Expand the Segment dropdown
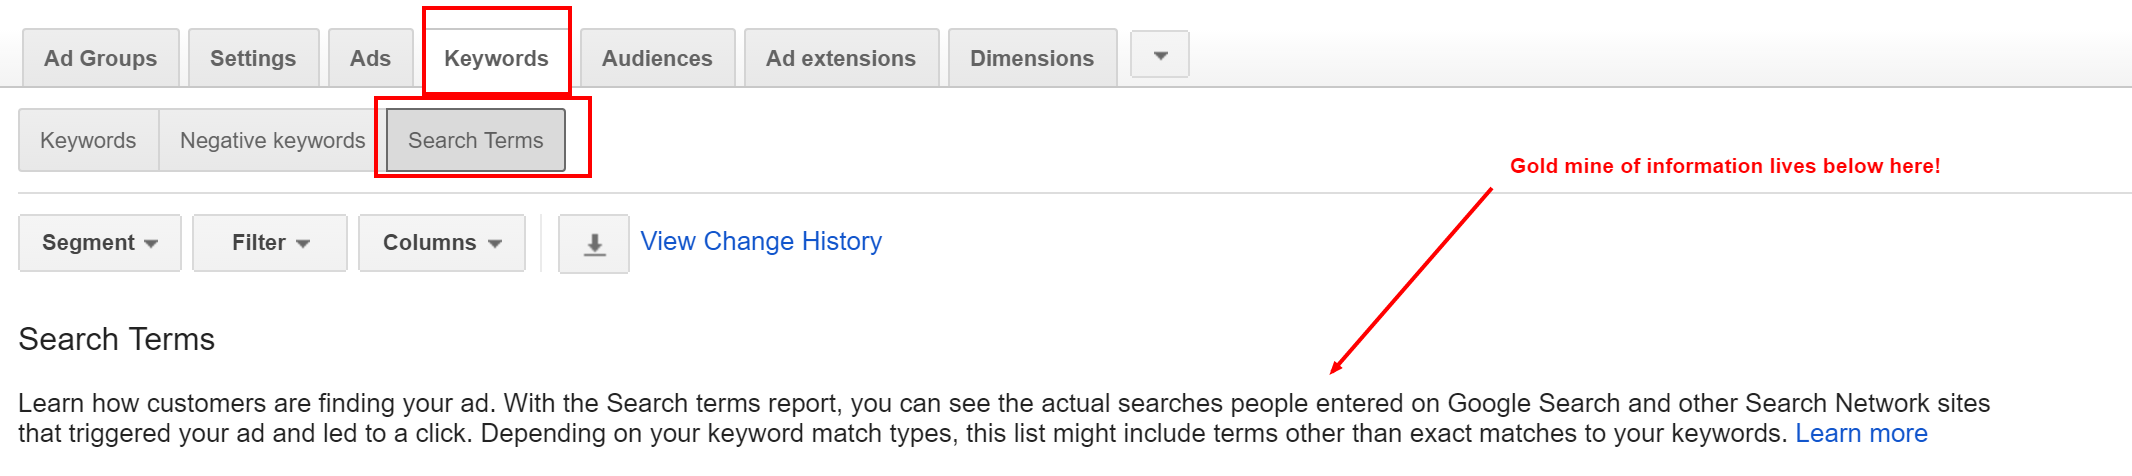Image resolution: width=2132 pixels, height=476 pixels. pyautogui.click(x=100, y=243)
